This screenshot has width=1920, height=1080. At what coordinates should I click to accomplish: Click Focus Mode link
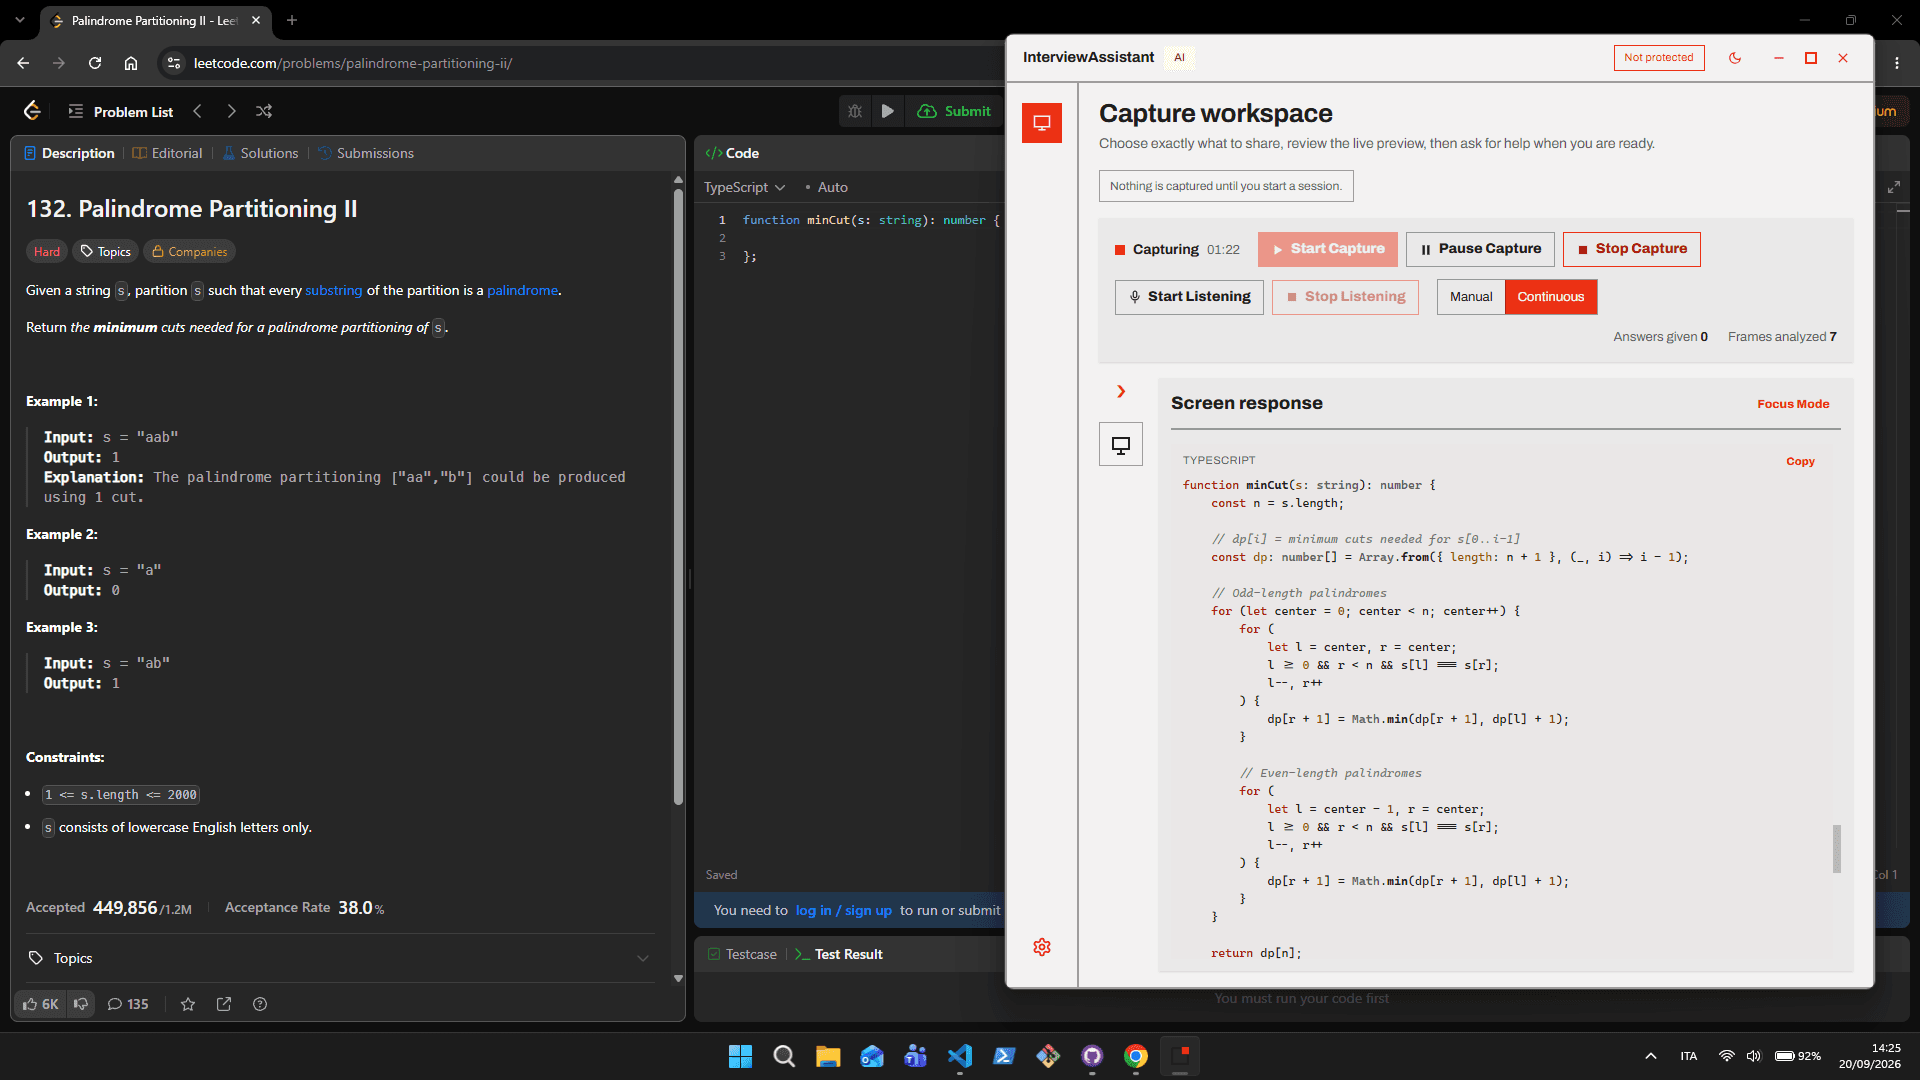[x=1793, y=404]
